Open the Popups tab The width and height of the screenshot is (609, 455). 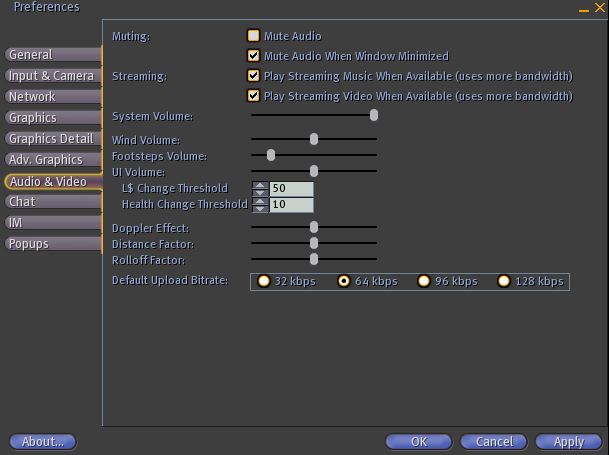point(52,244)
